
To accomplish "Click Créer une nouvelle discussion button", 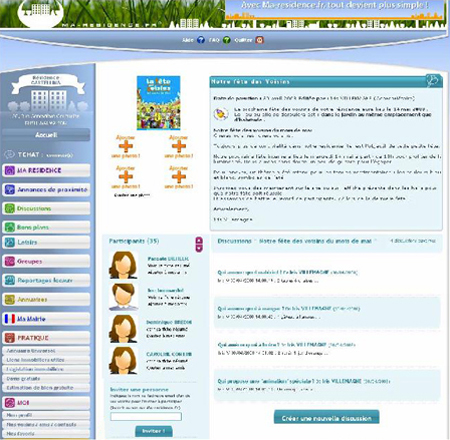I will click(326, 418).
